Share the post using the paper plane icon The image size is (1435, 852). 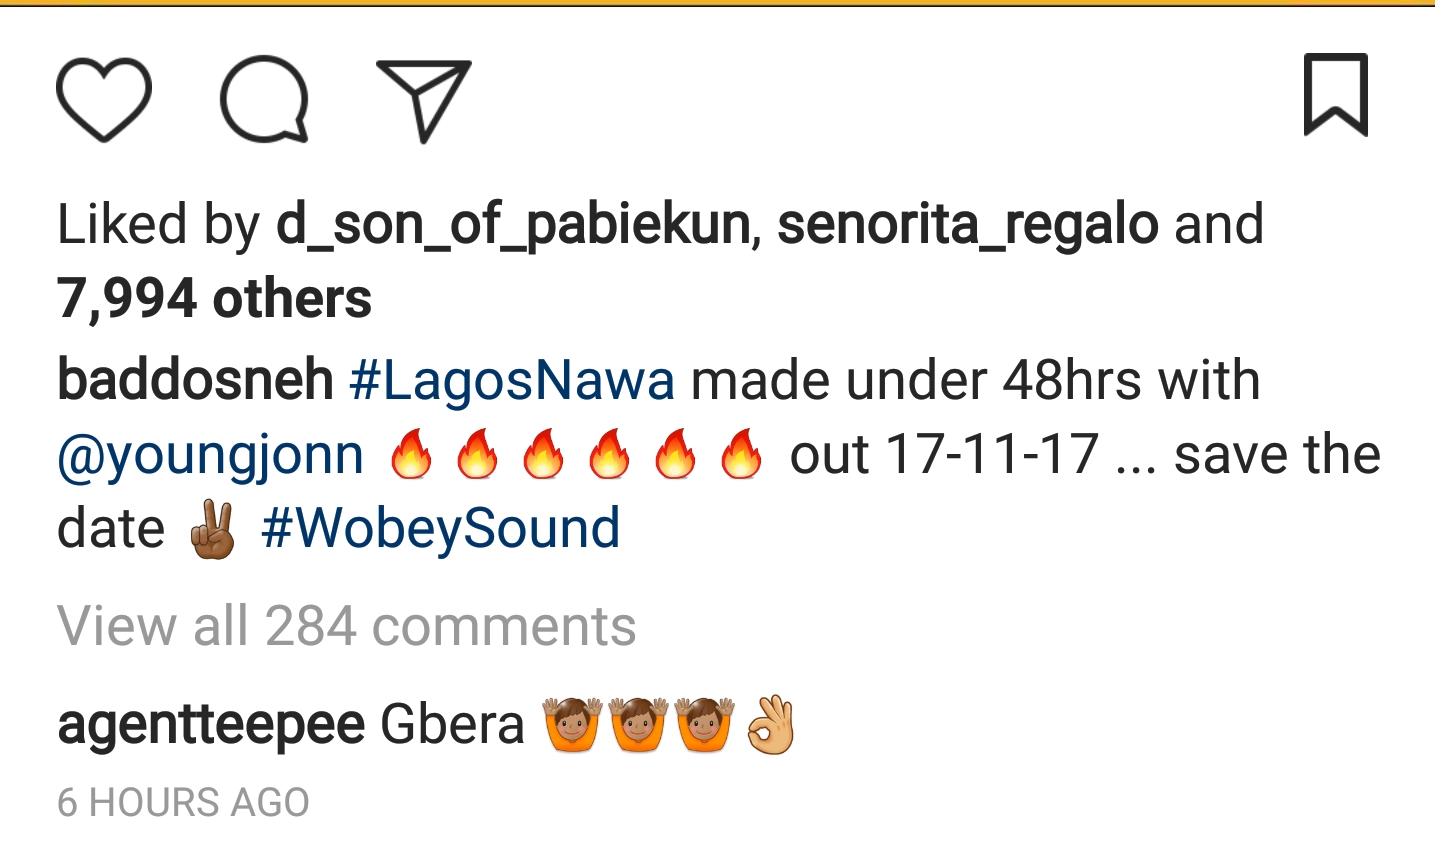424,99
